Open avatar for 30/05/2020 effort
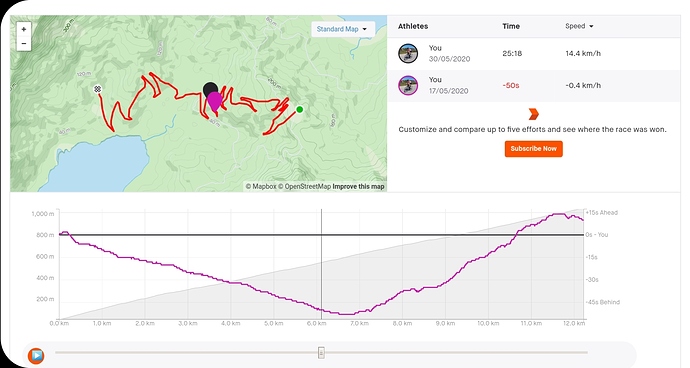 coord(408,53)
